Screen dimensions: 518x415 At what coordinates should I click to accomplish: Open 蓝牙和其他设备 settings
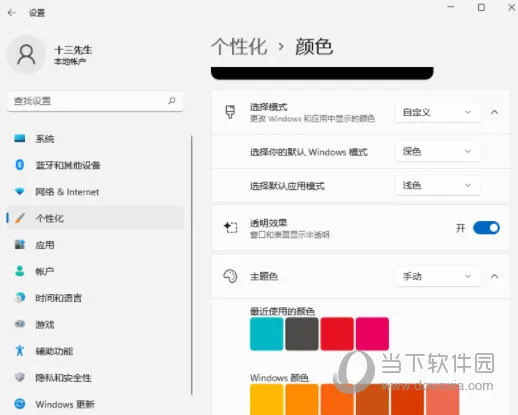[x=95, y=165]
